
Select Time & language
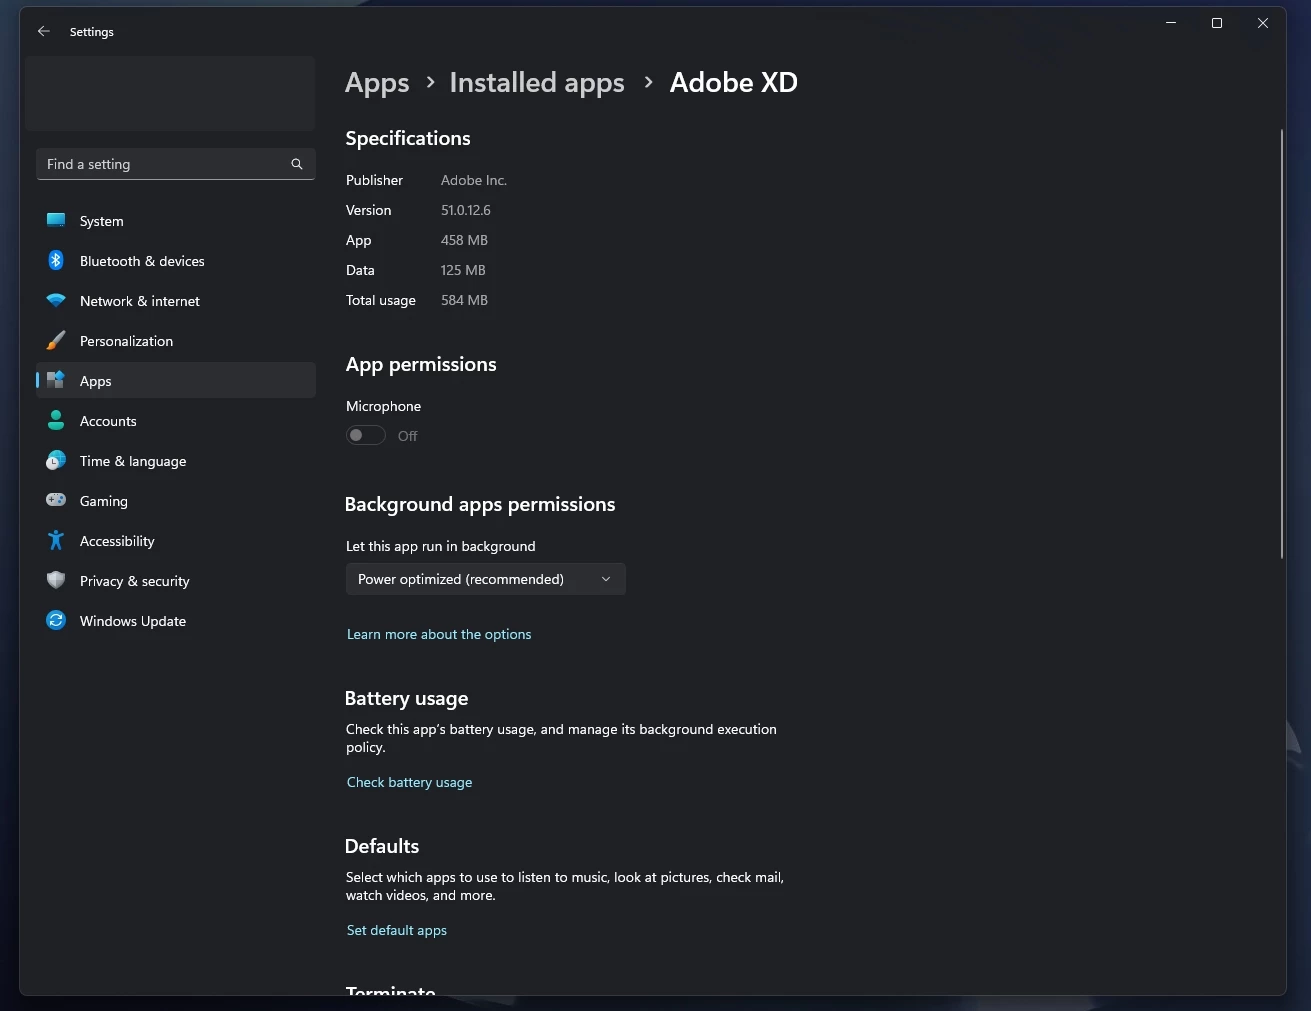point(176,461)
